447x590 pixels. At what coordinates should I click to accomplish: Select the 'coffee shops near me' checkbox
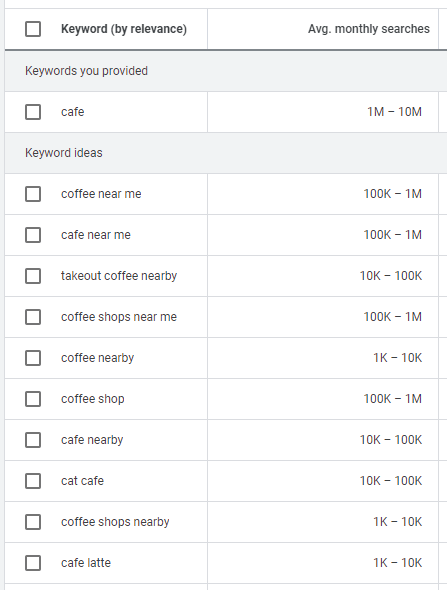point(33,317)
